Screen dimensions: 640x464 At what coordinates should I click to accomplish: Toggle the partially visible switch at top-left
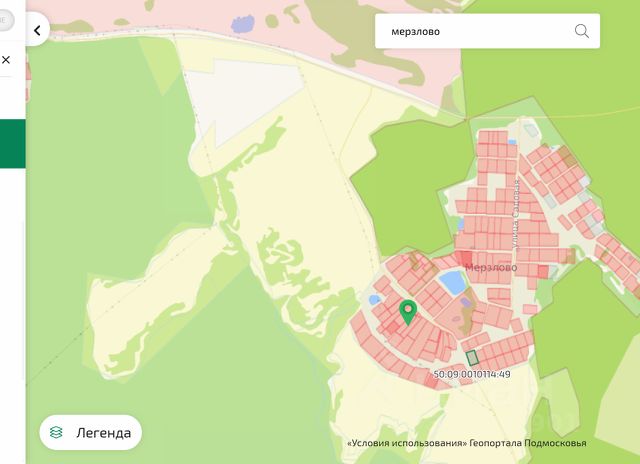(x=7, y=20)
